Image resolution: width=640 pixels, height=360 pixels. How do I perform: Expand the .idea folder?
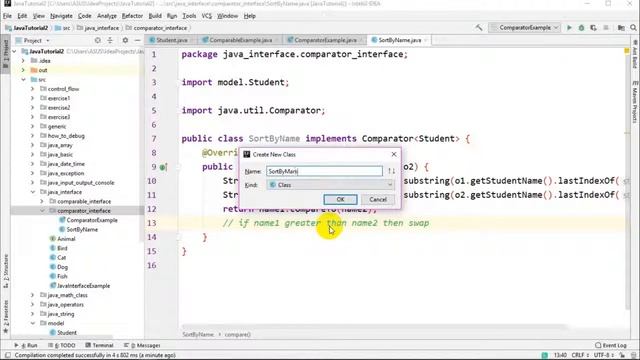click(x=23, y=61)
